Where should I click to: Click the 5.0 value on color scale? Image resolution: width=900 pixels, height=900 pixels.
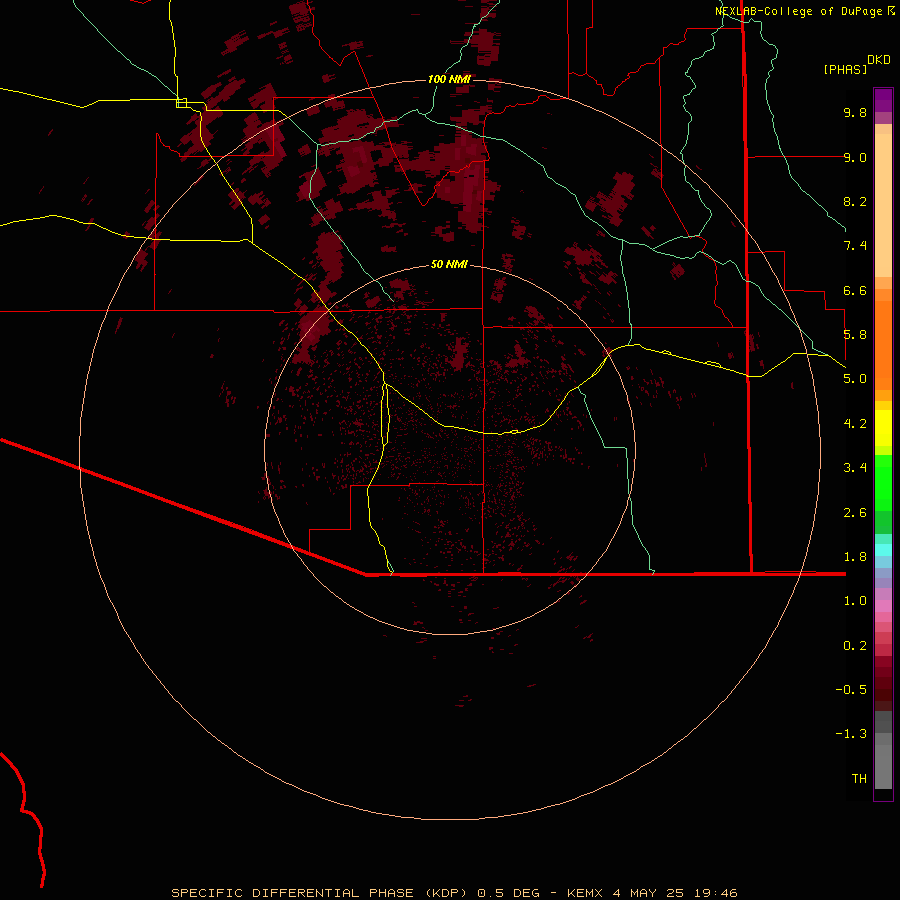tap(855, 379)
